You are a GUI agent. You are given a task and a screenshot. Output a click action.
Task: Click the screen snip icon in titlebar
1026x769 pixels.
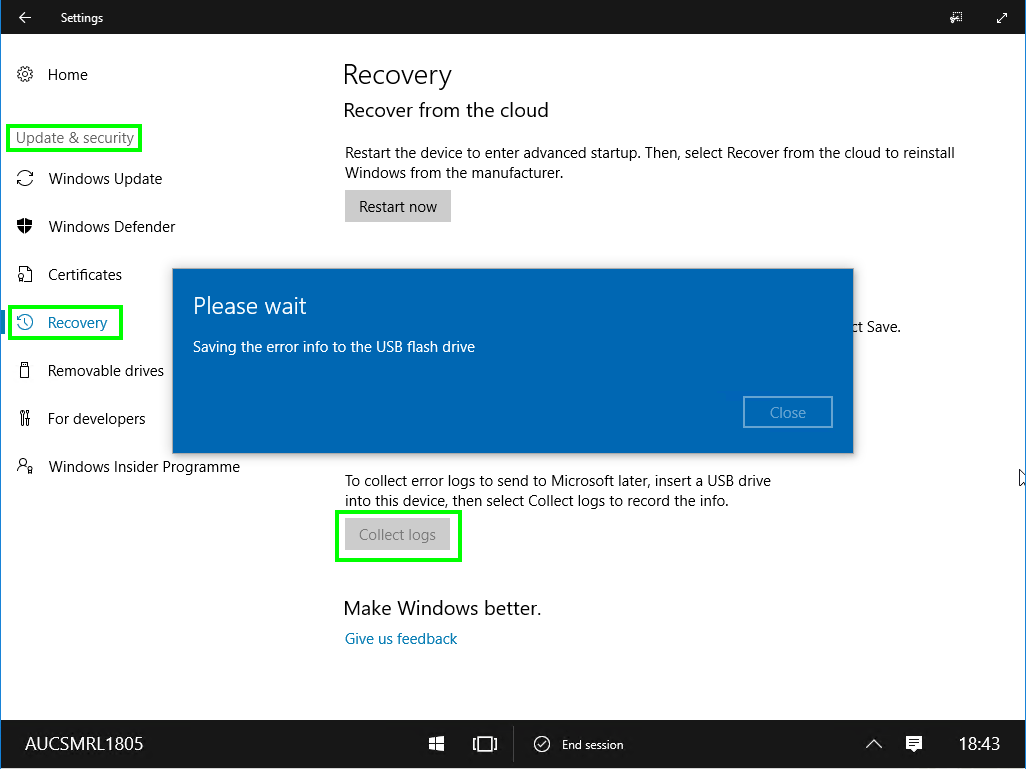tap(956, 17)
